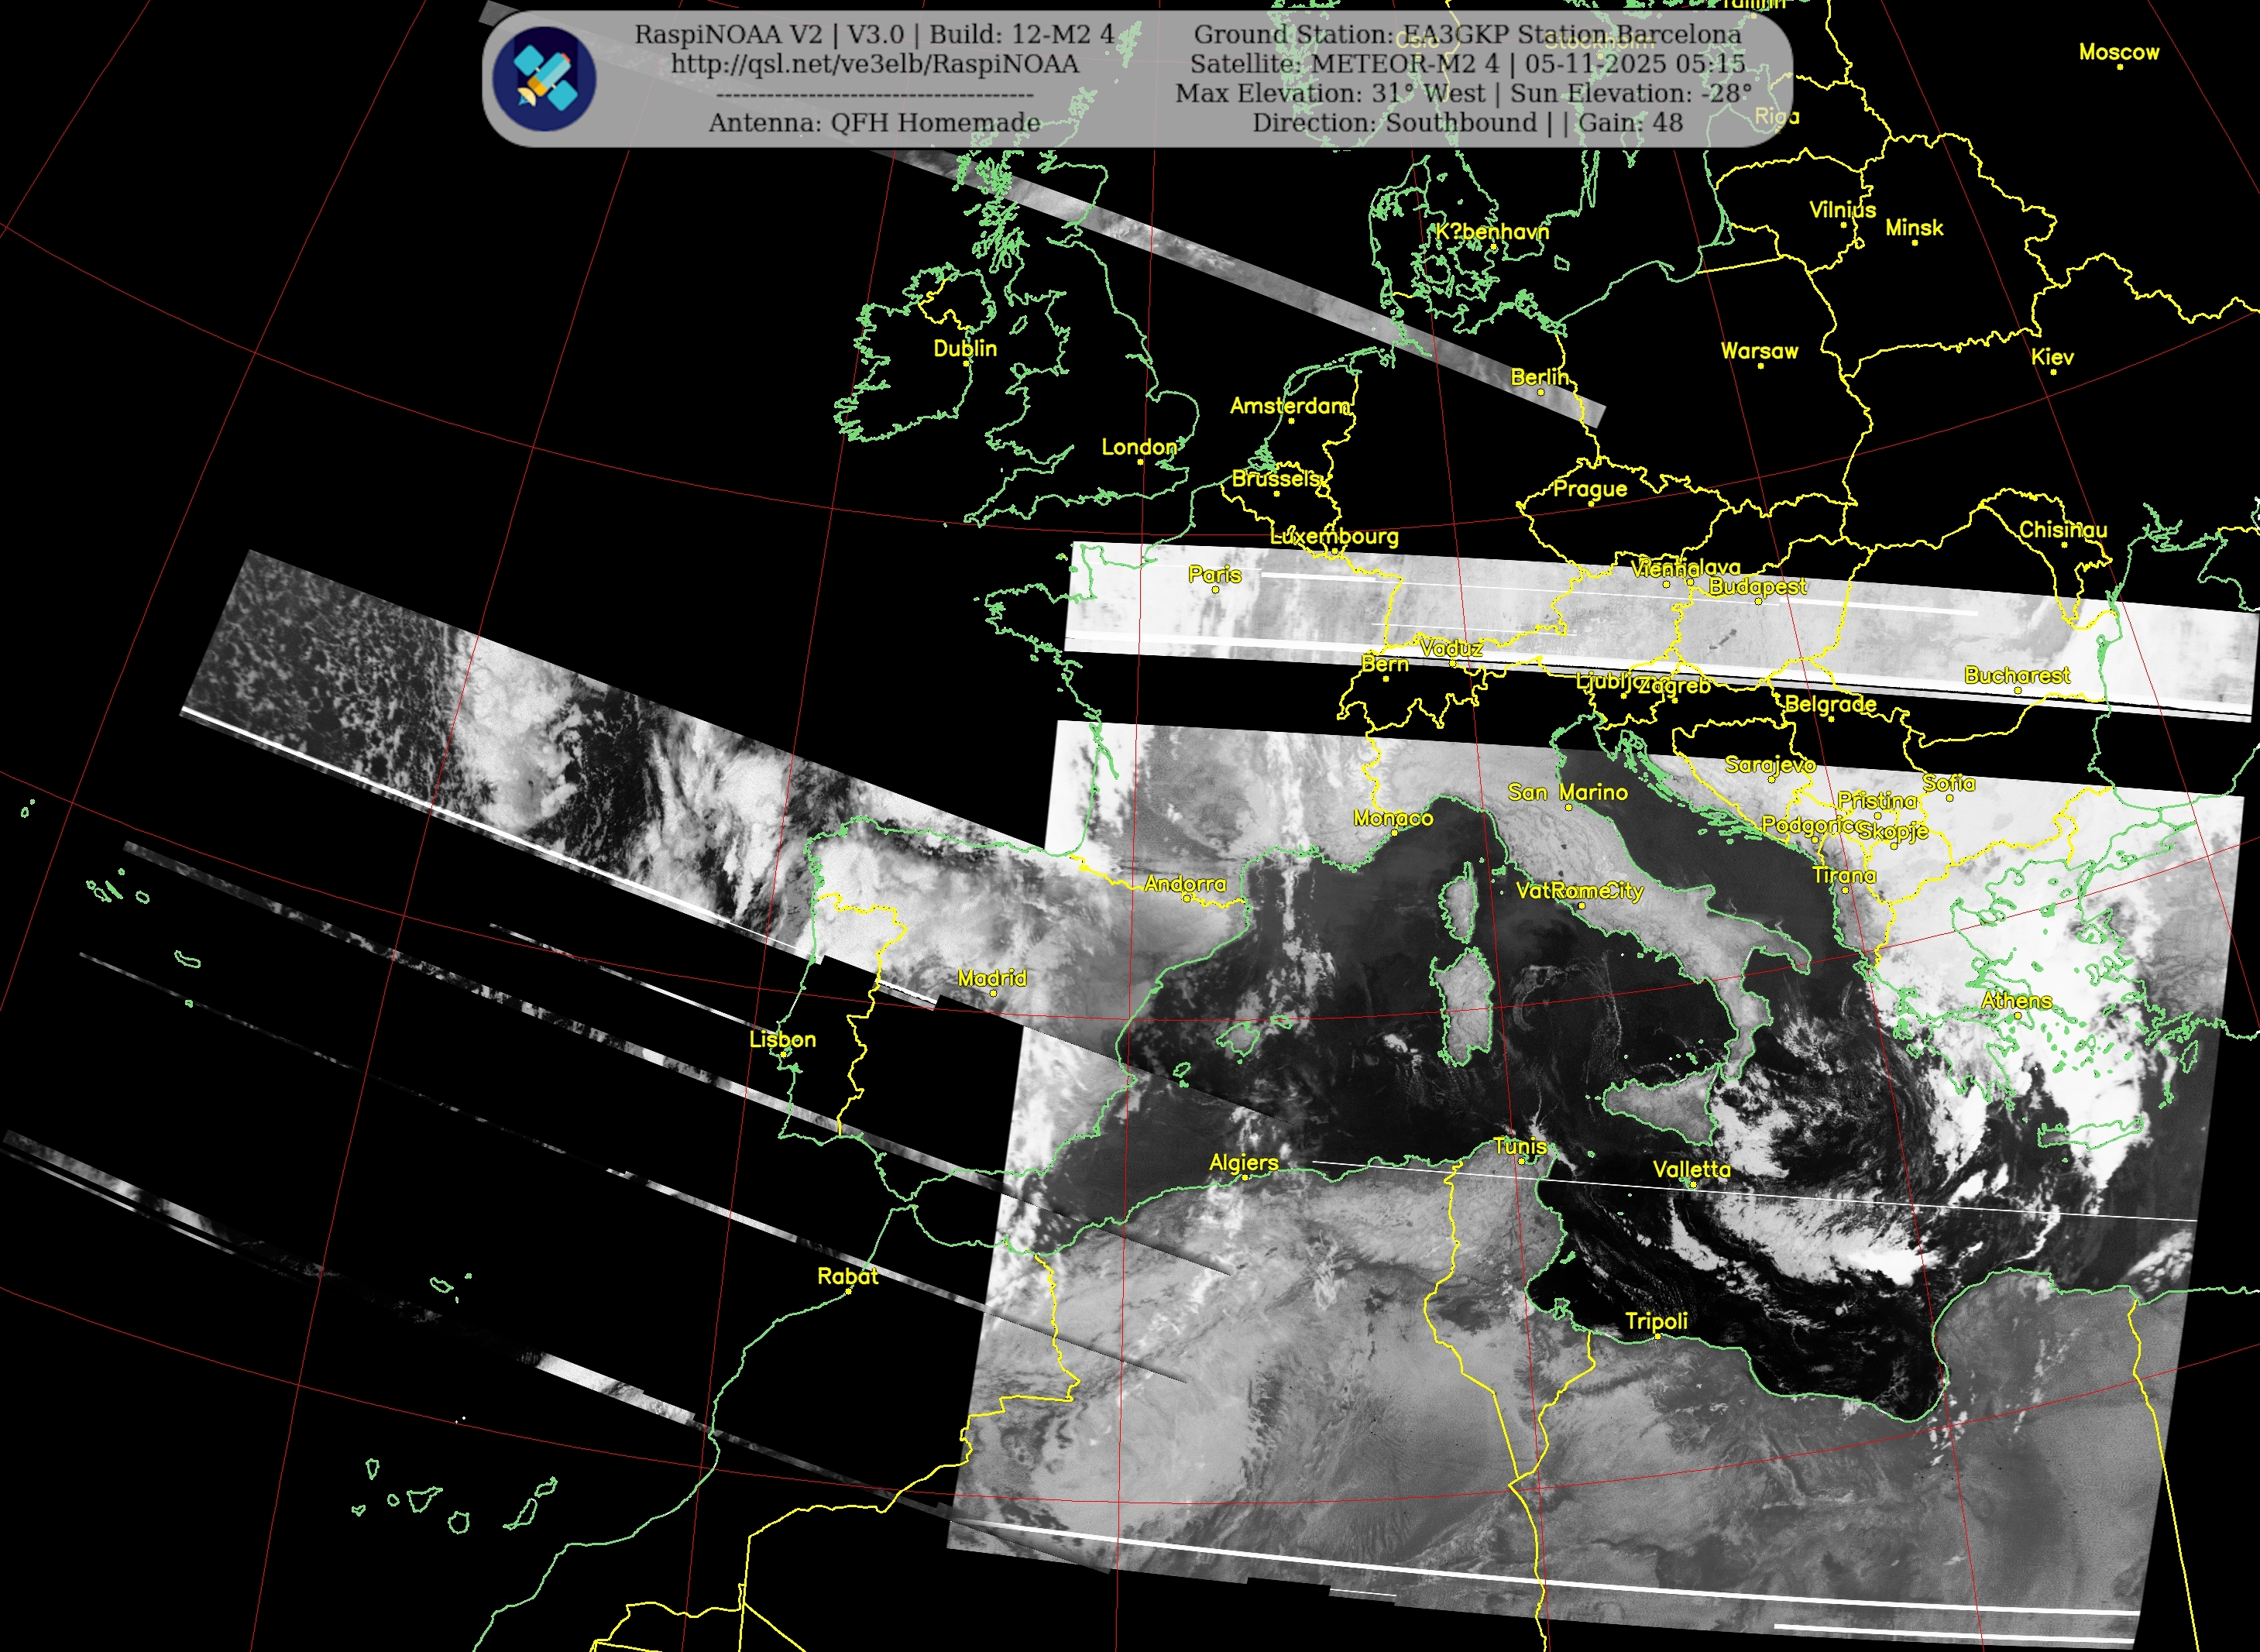Screen dimensions: 2260x1652
Task: Click the Warsaw city label
Action: coord(1758,351)
